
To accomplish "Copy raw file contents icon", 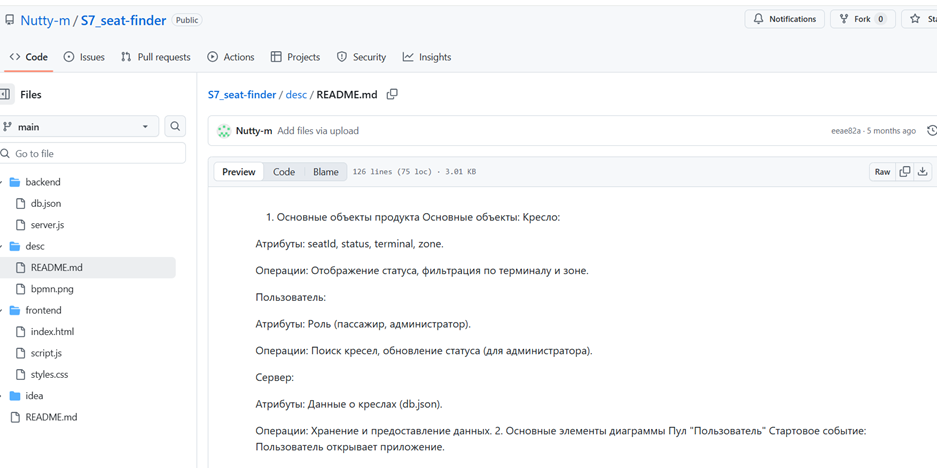I will click(905, 172).
